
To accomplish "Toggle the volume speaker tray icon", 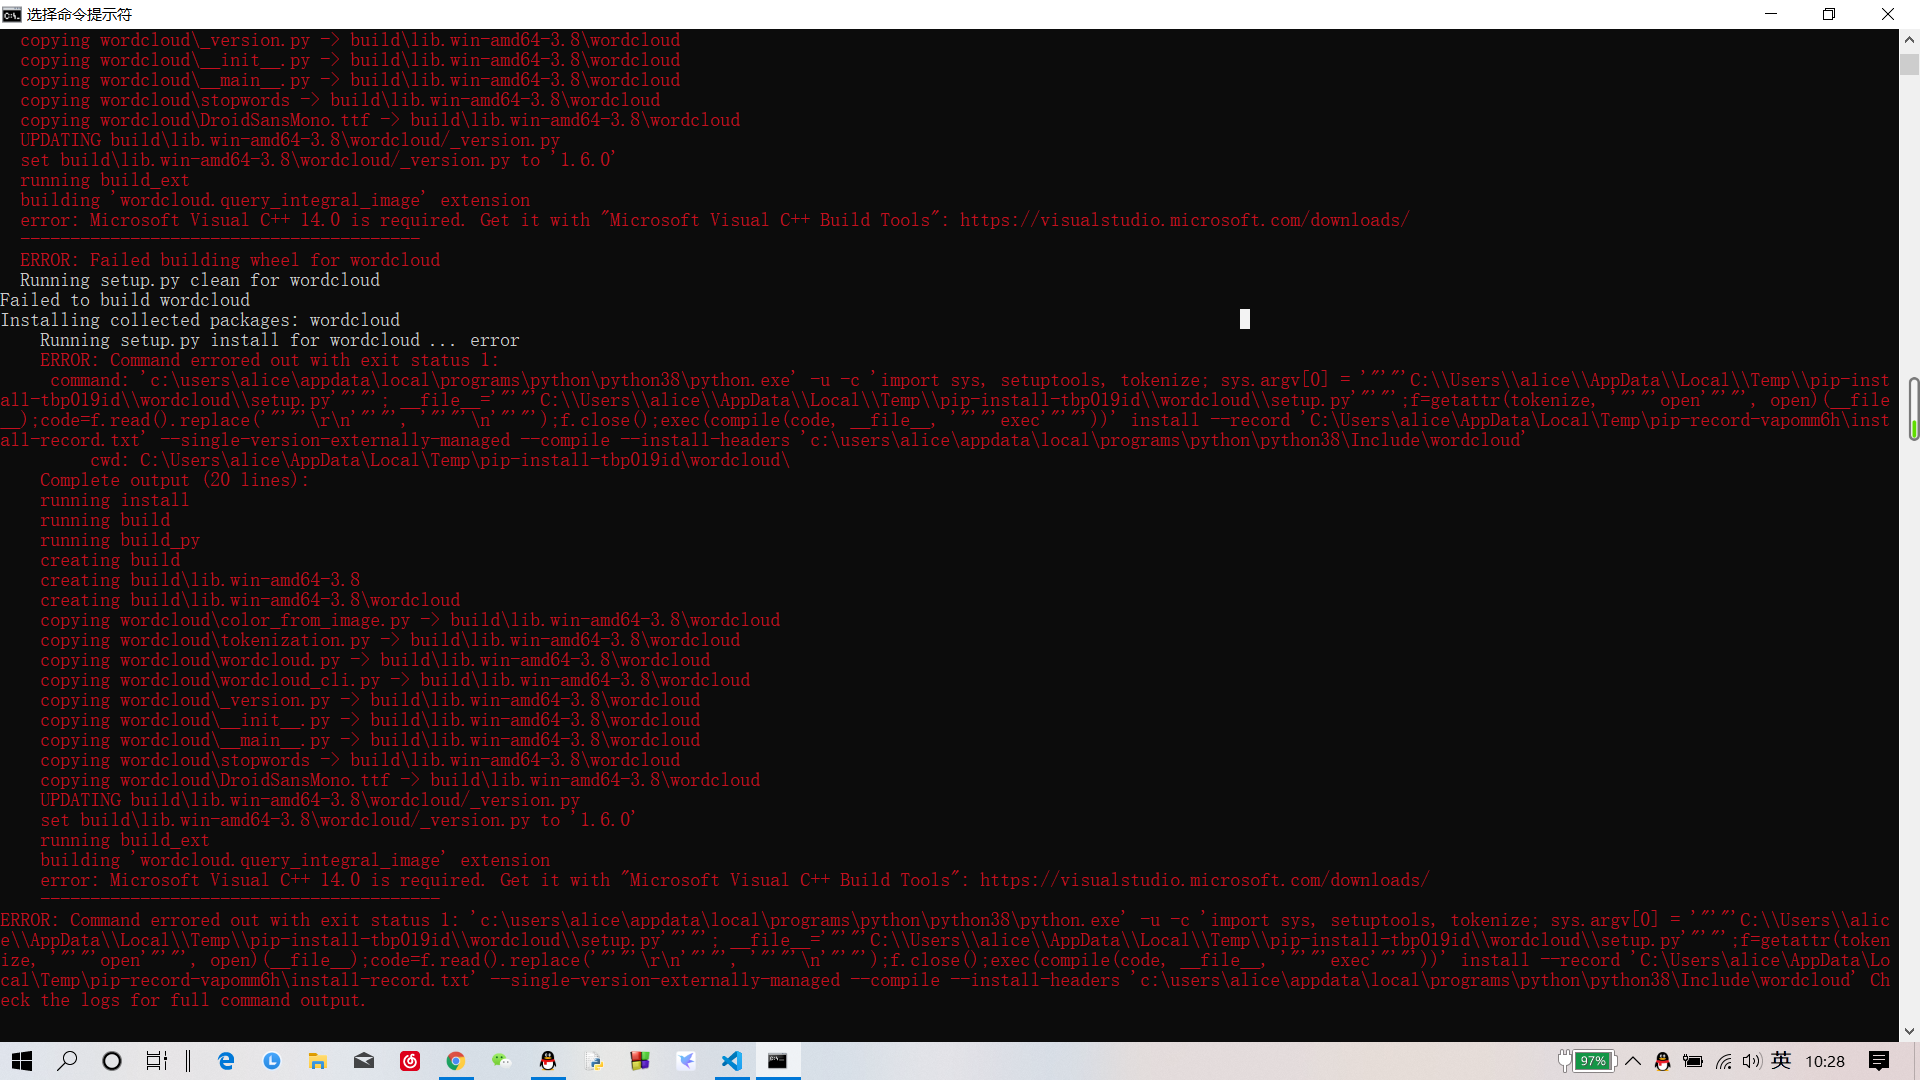I will click(x=1751, y=1061).
